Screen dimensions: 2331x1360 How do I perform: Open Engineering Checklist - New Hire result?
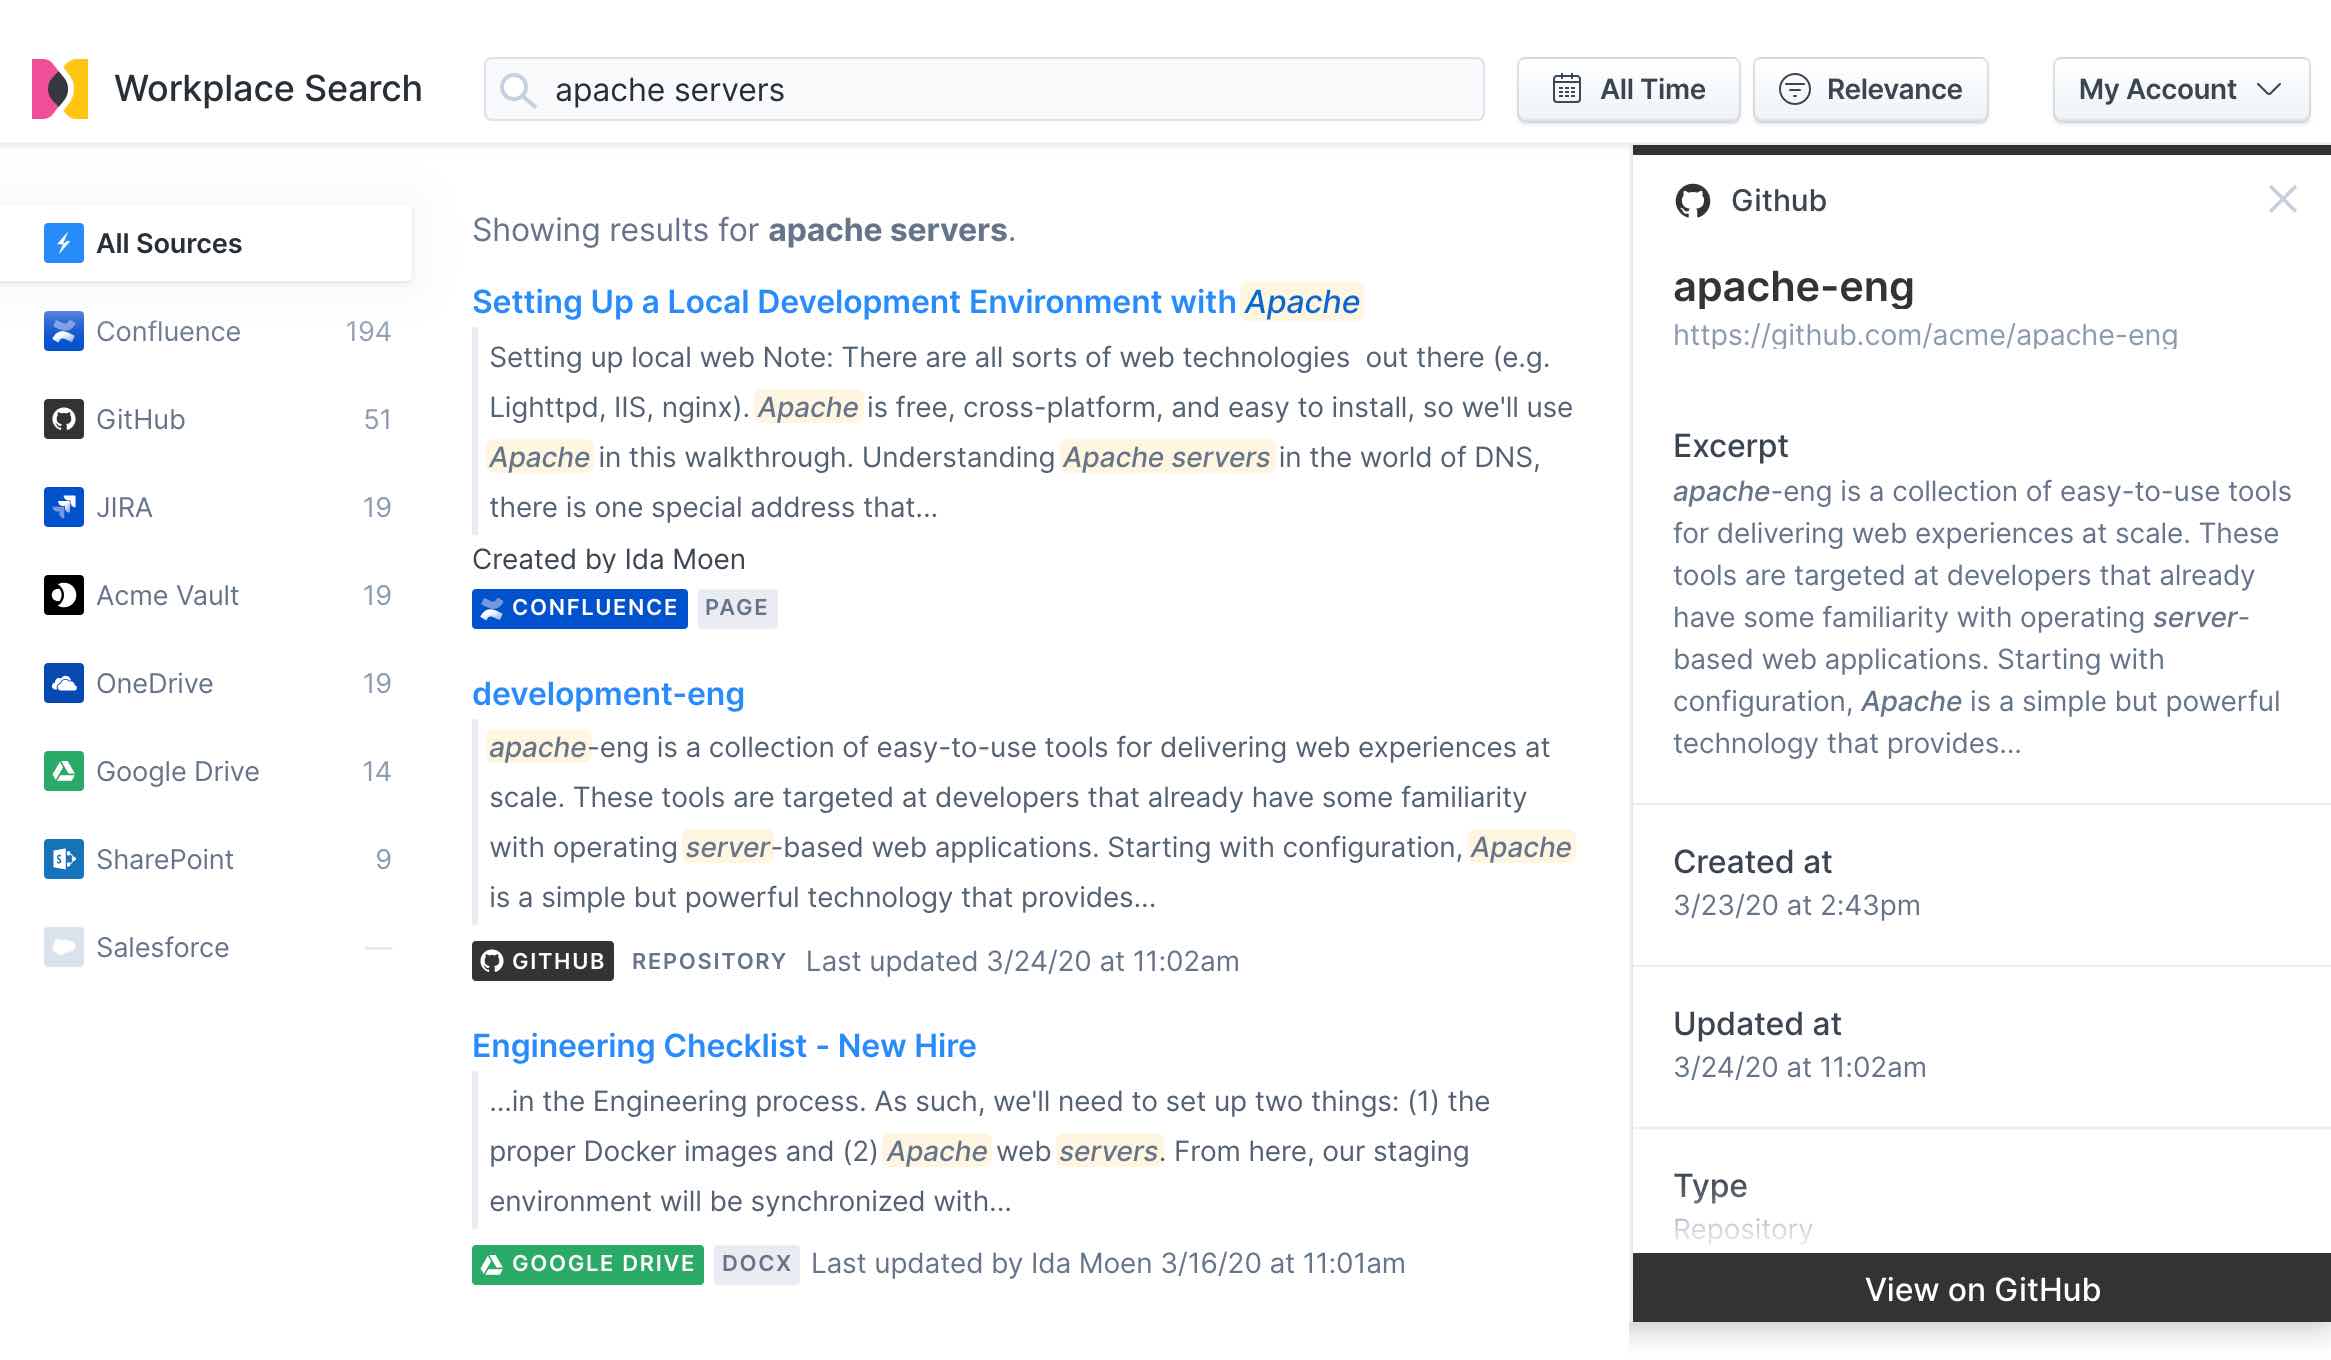tap(724, 1046)
